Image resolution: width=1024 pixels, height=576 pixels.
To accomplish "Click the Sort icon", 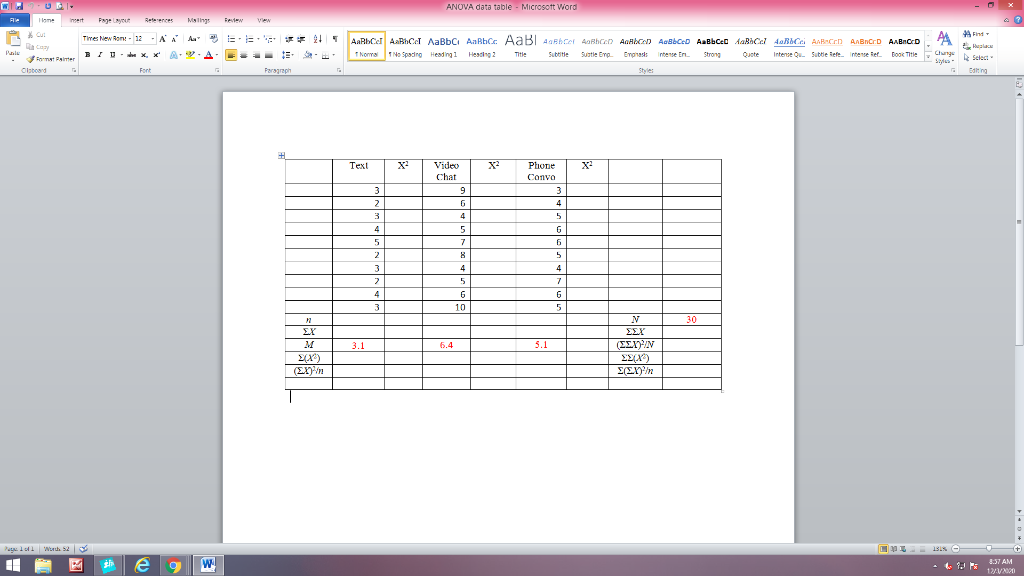I will (x=317, y=39).
